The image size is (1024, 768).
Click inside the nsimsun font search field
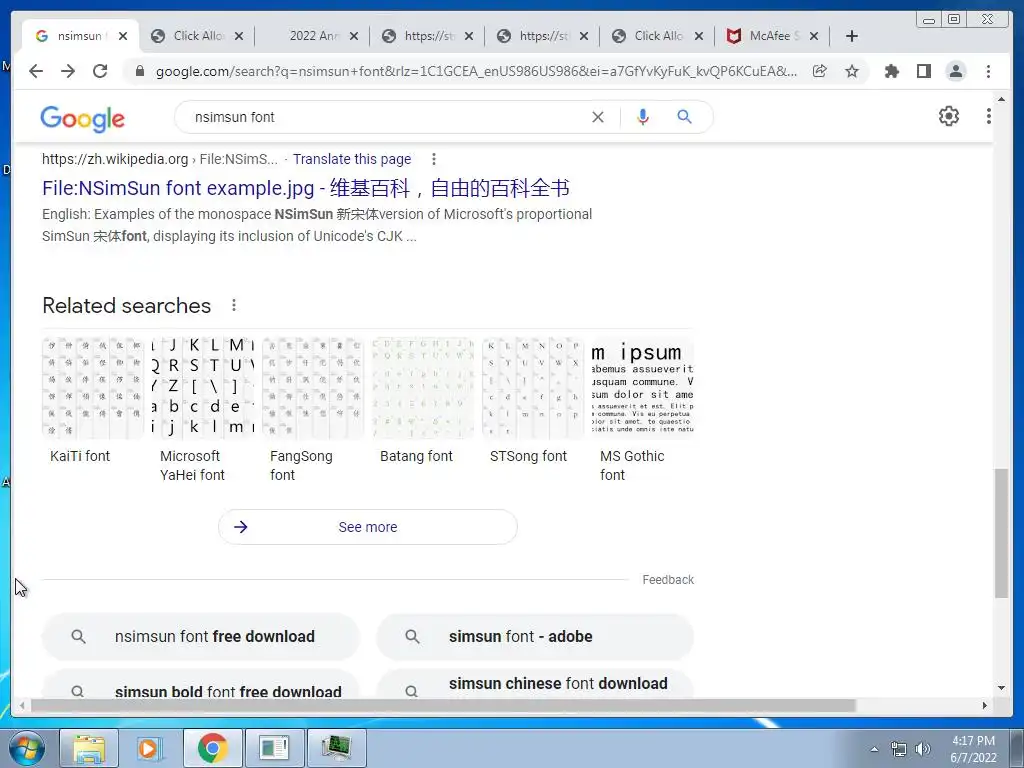click(x=385, y=117)
